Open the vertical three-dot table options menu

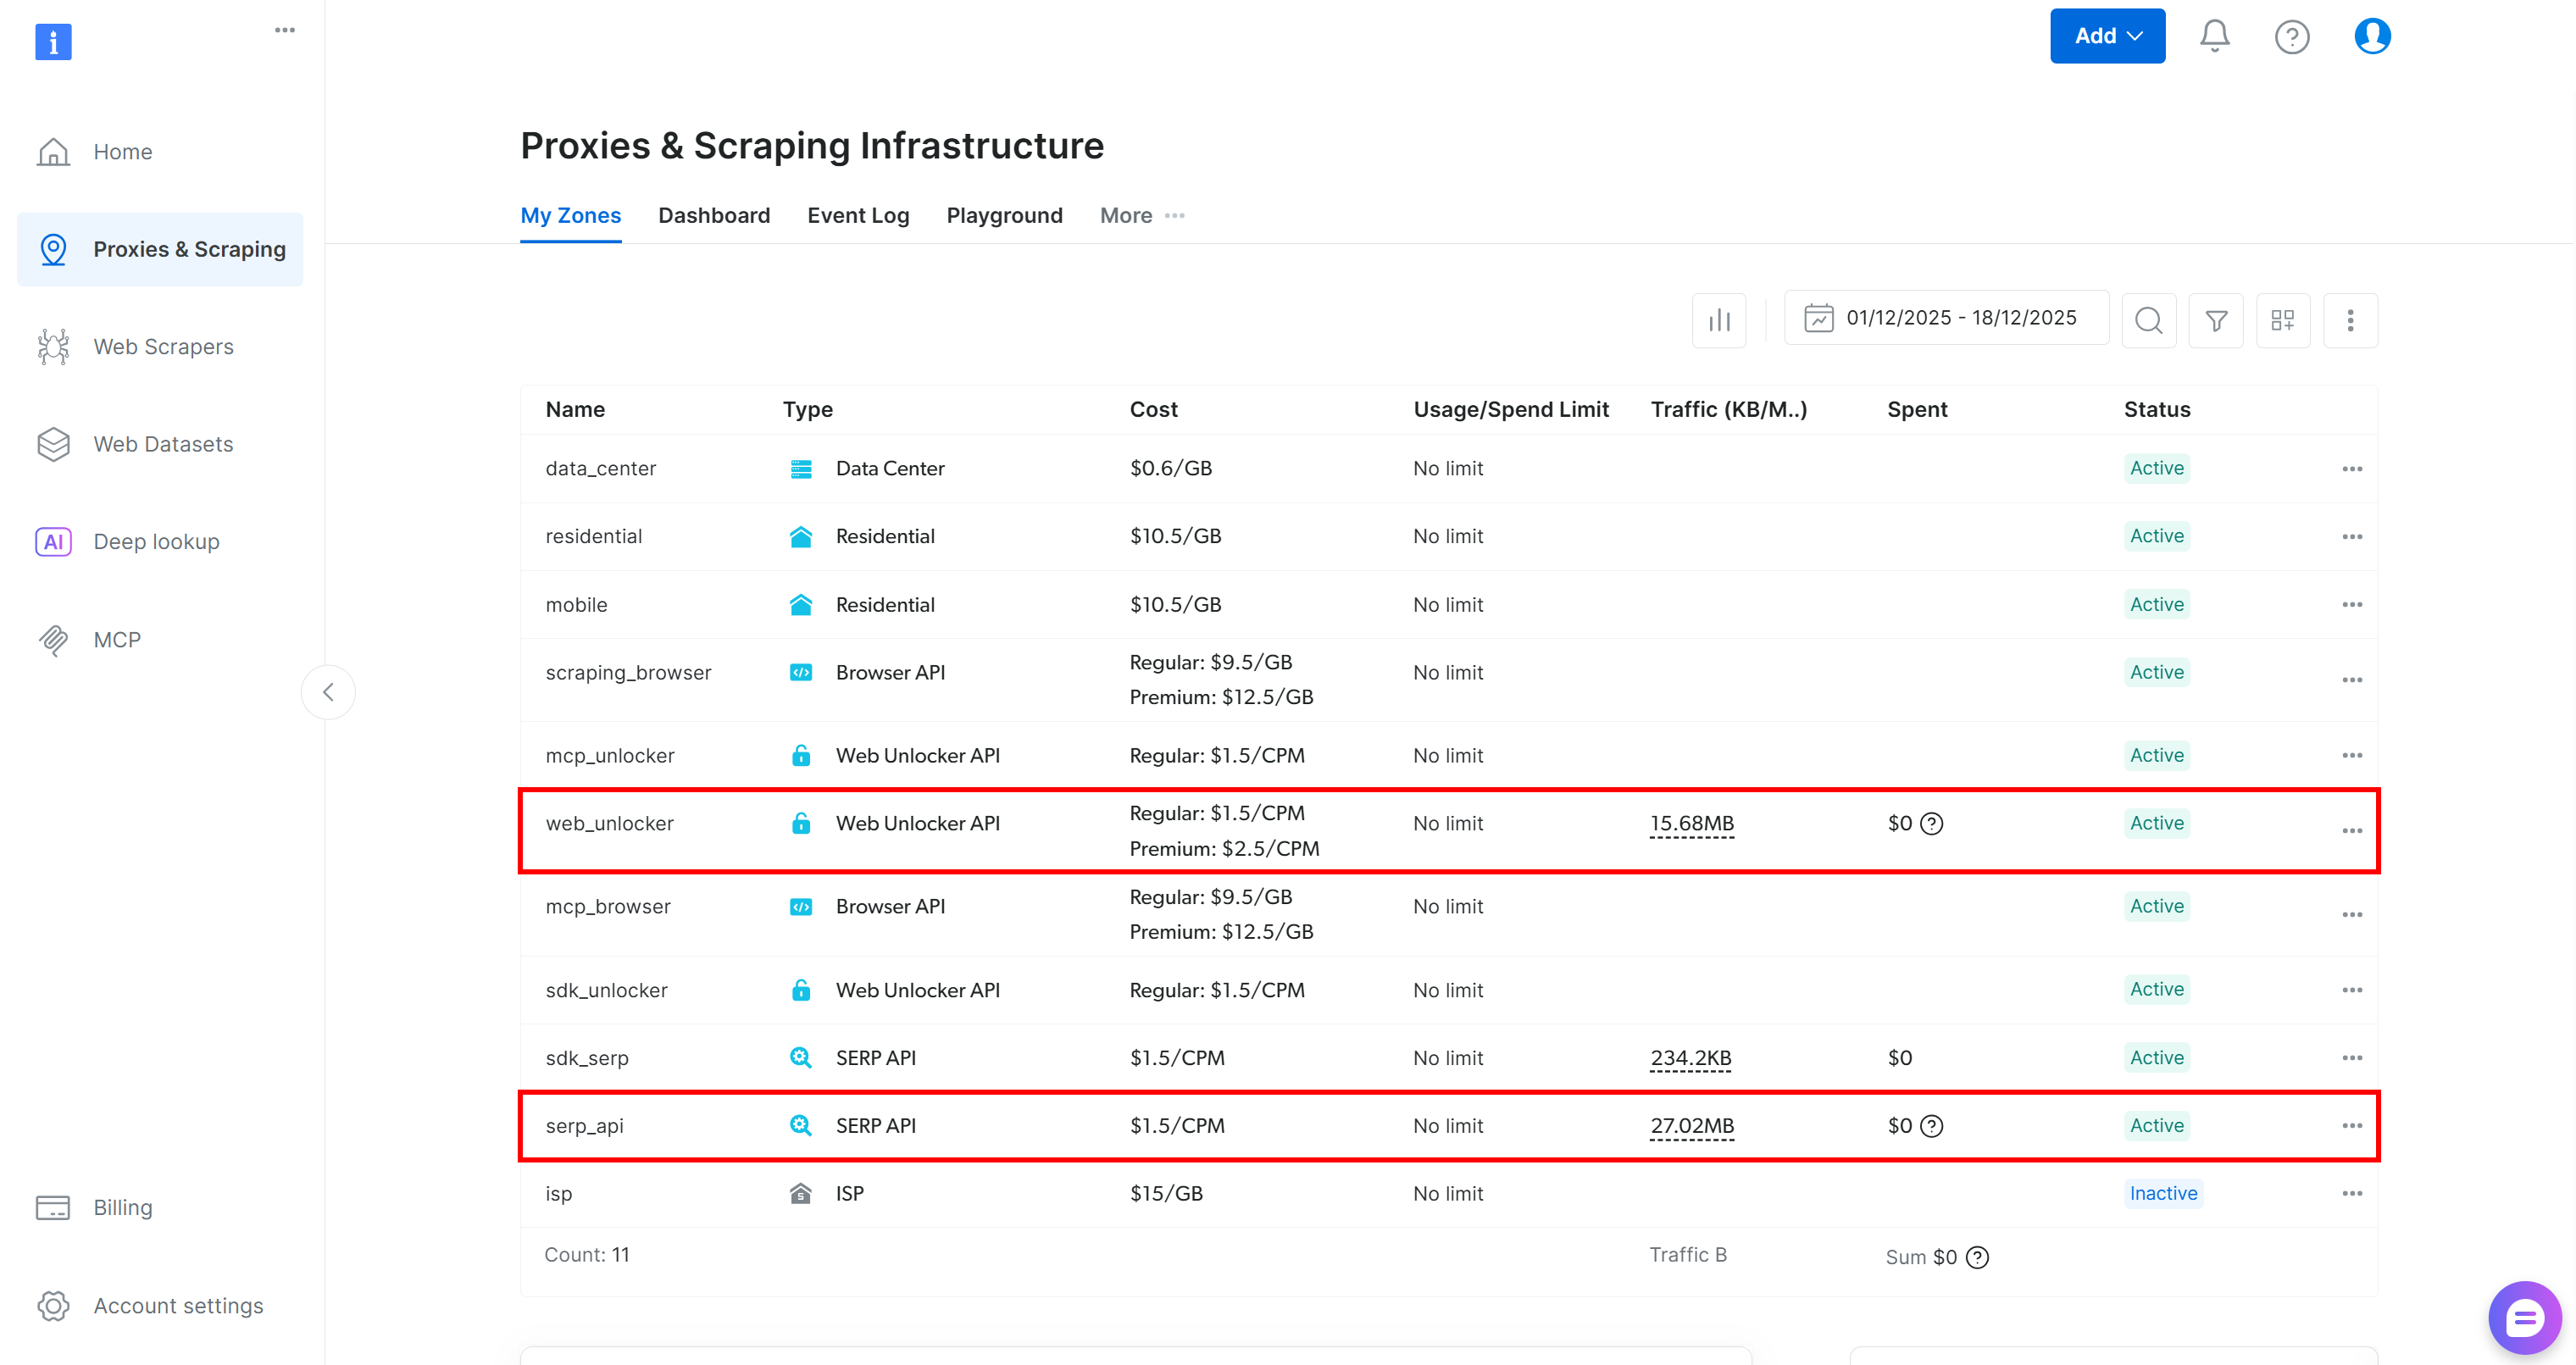click(x=2350, y=320)
